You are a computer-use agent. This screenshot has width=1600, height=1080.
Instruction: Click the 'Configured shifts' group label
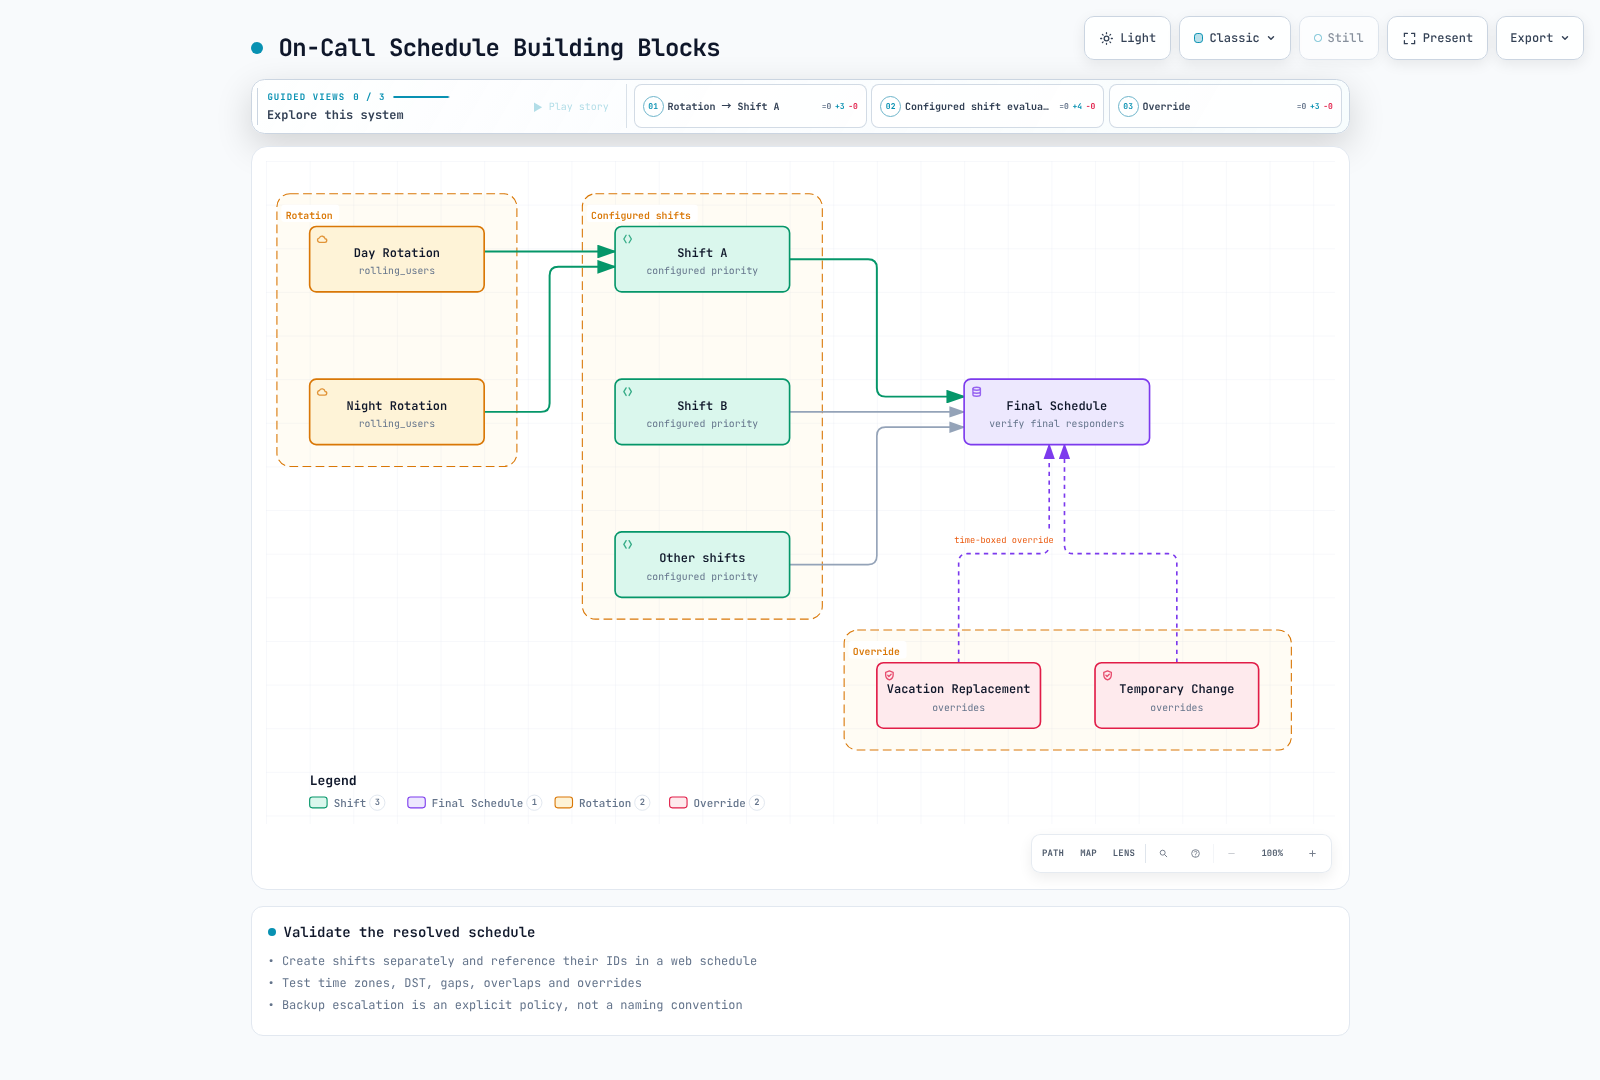click(641, 216)
